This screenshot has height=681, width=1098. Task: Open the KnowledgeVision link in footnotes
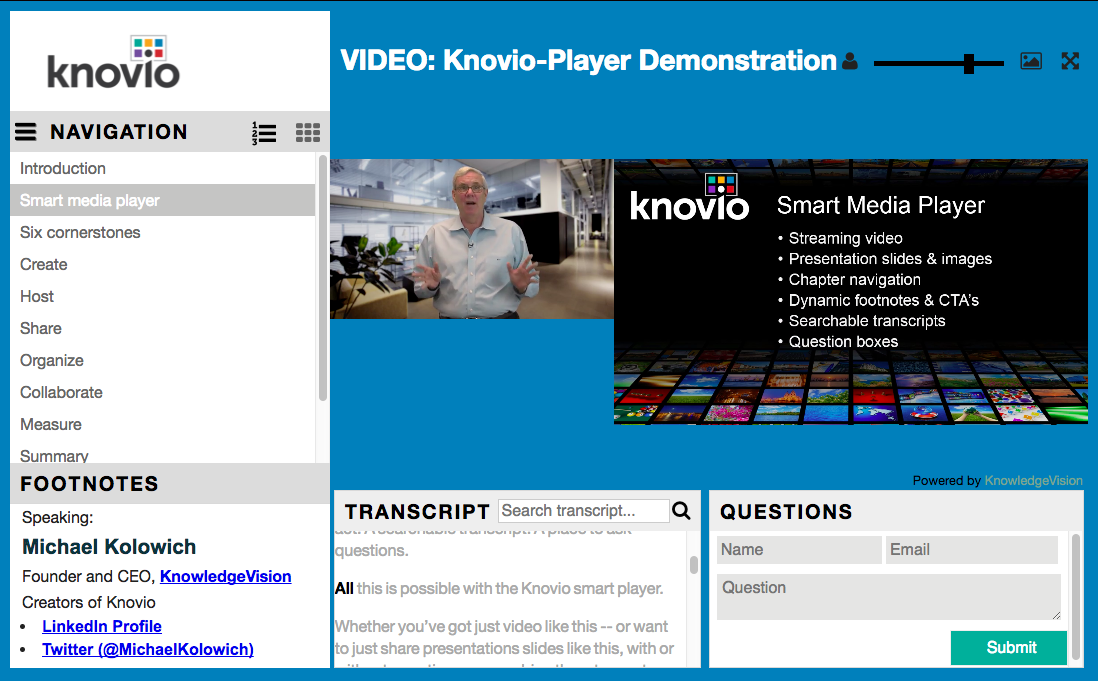click(x=225, y=577)
